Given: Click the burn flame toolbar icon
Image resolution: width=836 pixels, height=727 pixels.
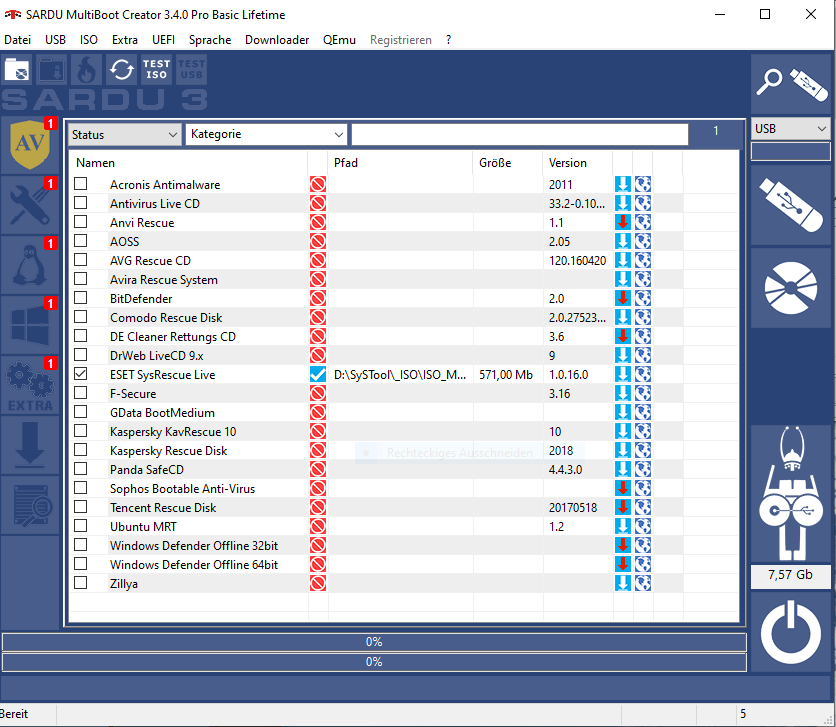Looking at the screenshot, I should click(x=86, y=69).
